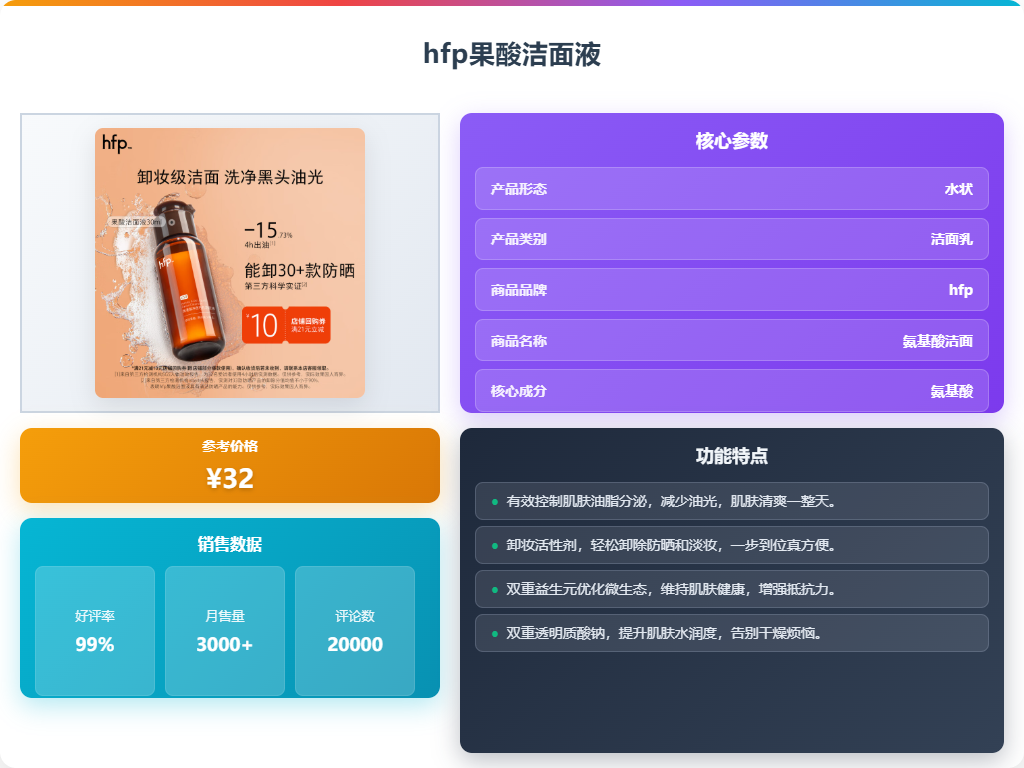Image resolution: width=1024 pixels, height=768 pixels.
Task: Click the 3000+ monthly sales value
Action: tap(225, 645)
